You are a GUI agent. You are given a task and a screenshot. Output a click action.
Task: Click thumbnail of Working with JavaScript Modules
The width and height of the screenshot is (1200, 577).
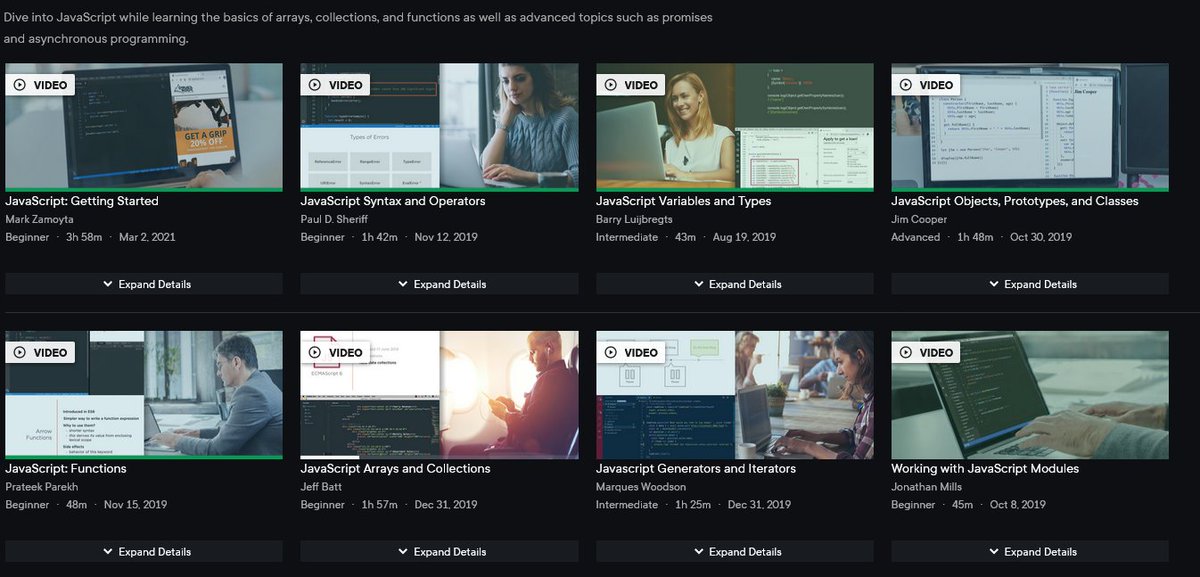click(x=1030, y=394)
